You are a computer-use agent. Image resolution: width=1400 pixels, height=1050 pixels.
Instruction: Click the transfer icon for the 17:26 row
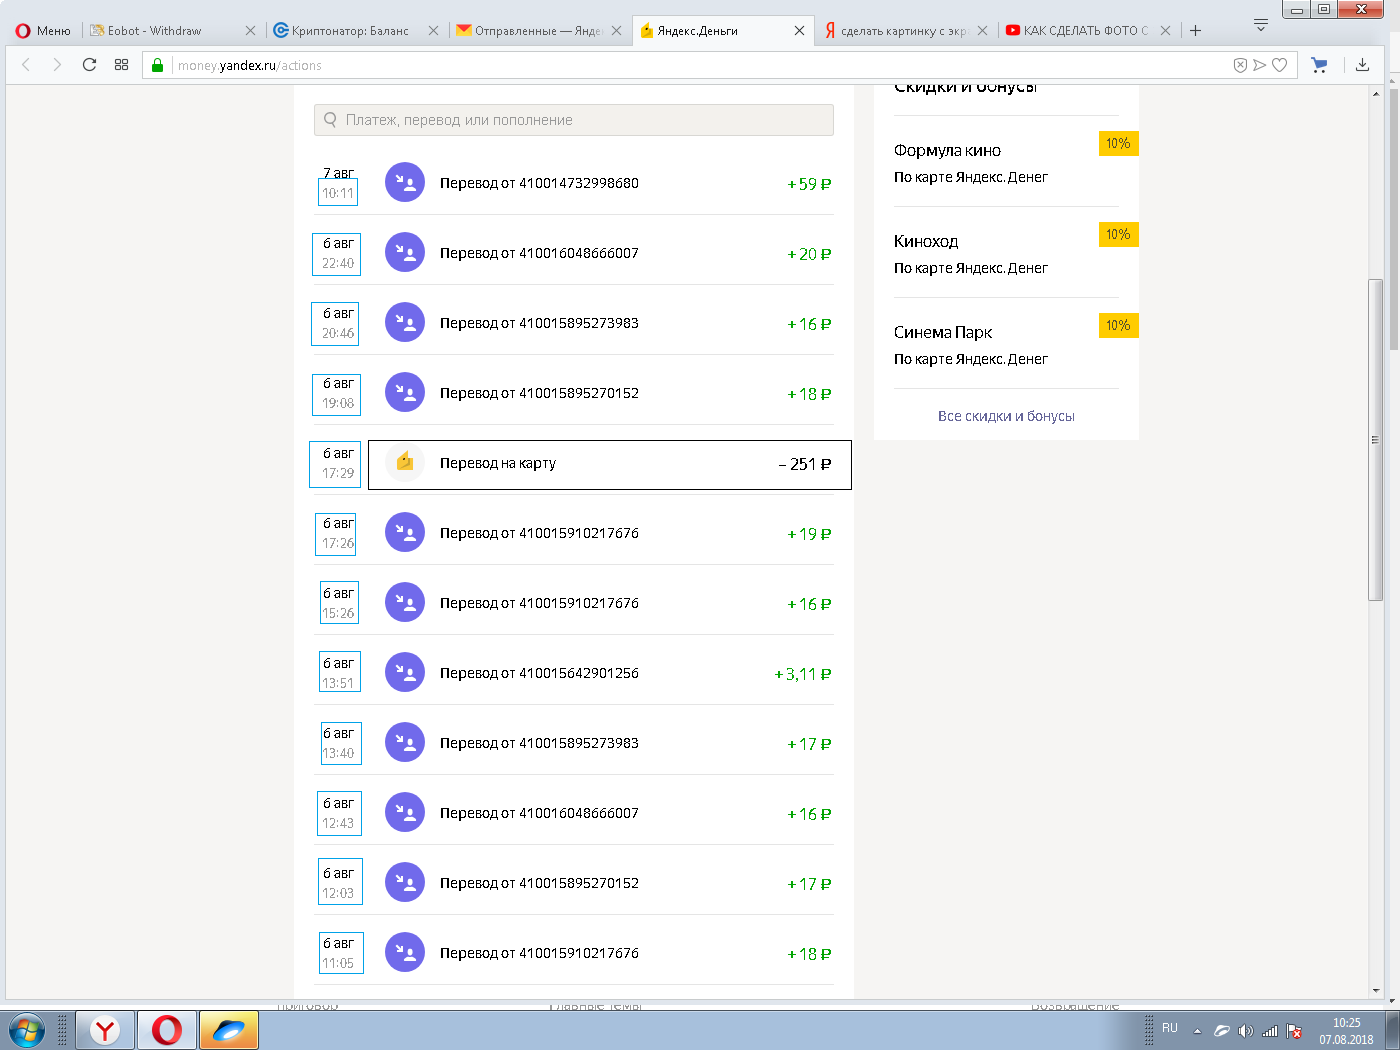[405, 532]
